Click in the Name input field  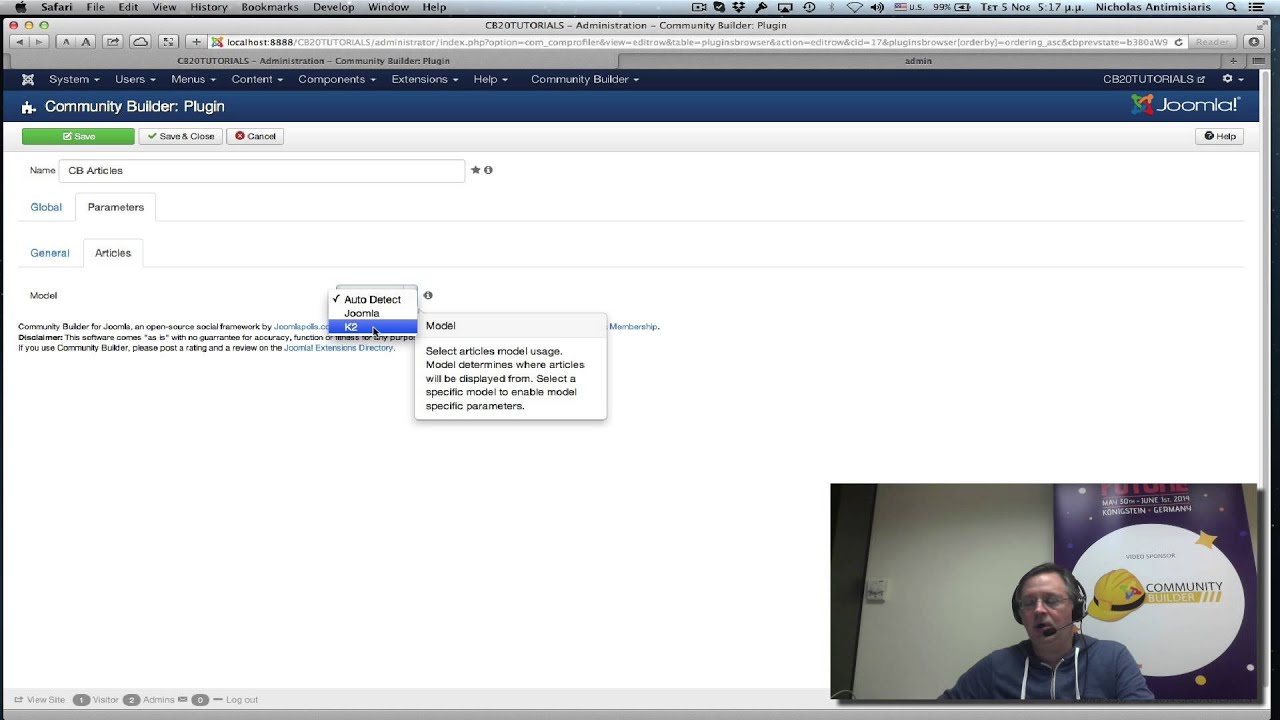262,171
